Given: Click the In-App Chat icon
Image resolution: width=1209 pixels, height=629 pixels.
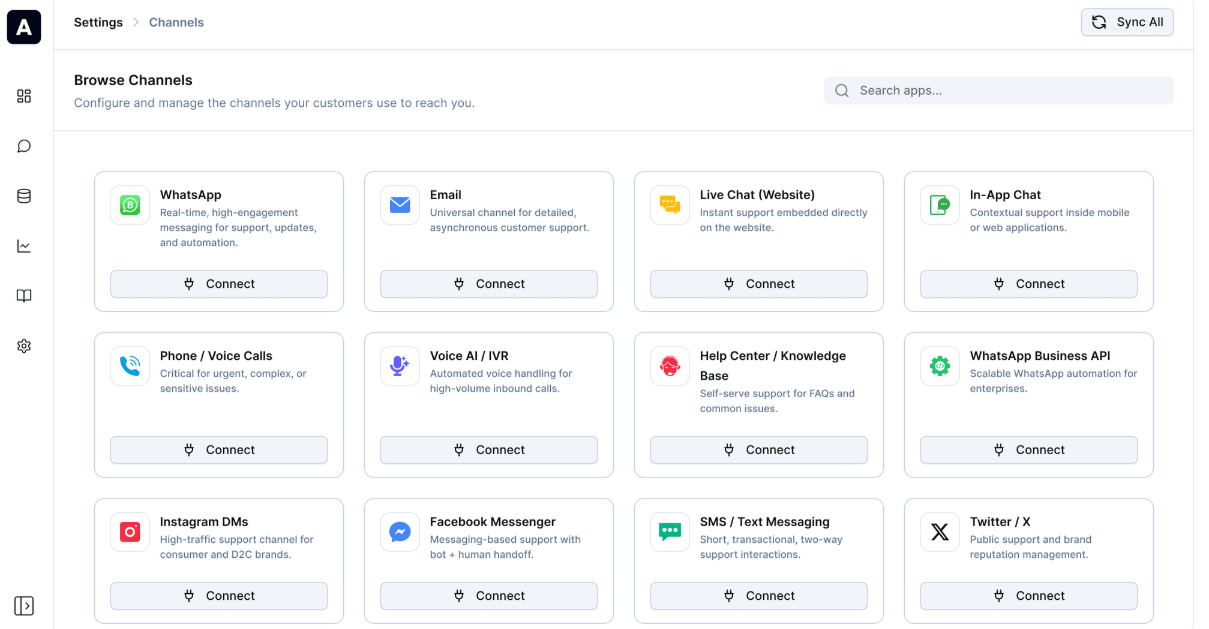Looking at the screenshot, I should point(940,205).
